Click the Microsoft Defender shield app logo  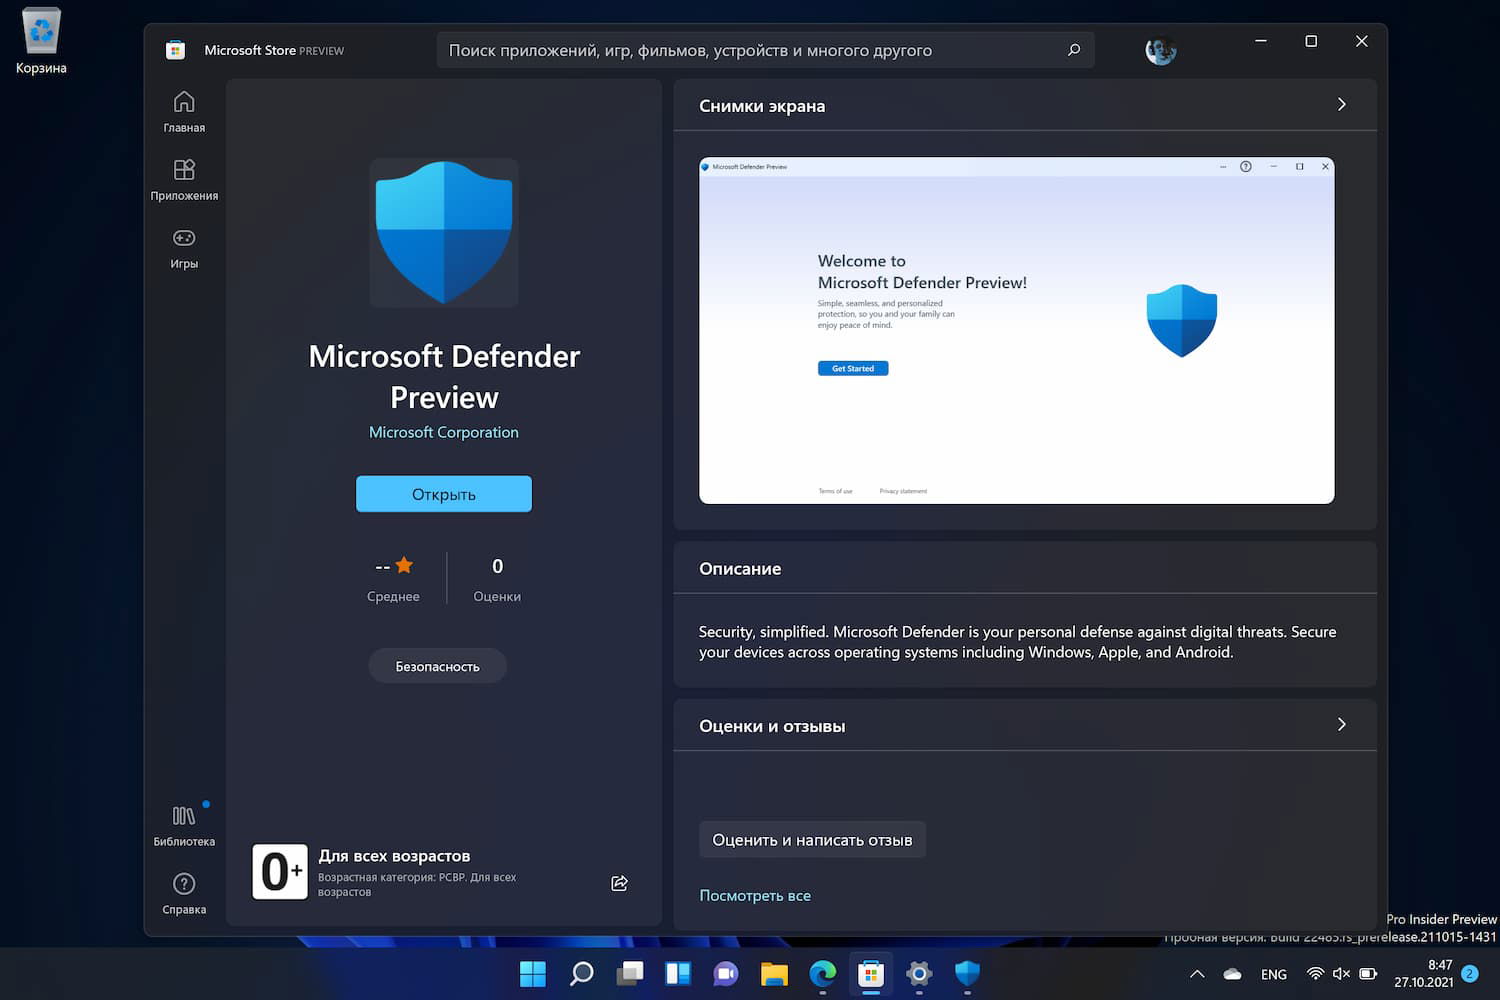(444, 232)
